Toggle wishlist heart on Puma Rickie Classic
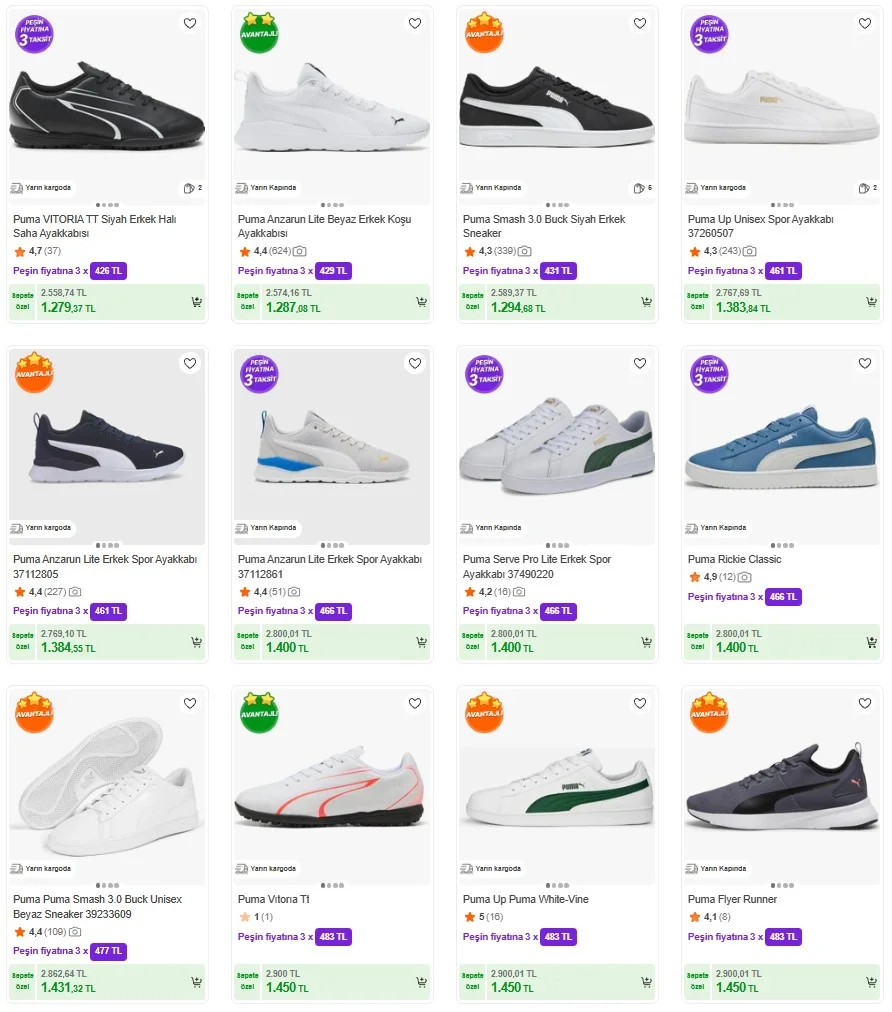This screenshot has height=1012, width=892. [865, 363]
